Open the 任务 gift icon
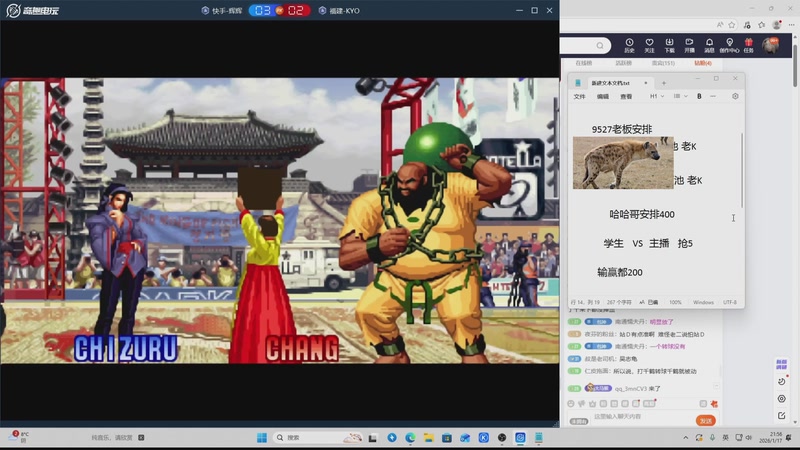Image resolution: width=800 pixels, height=450 pixels. 748,45
